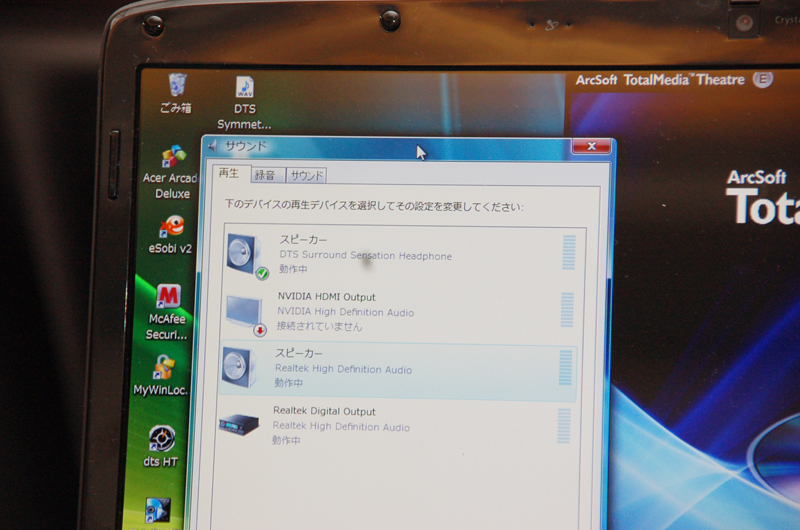
Task: Click the NVIDIA HDMI Output device name
Action: tap(327, 296)
